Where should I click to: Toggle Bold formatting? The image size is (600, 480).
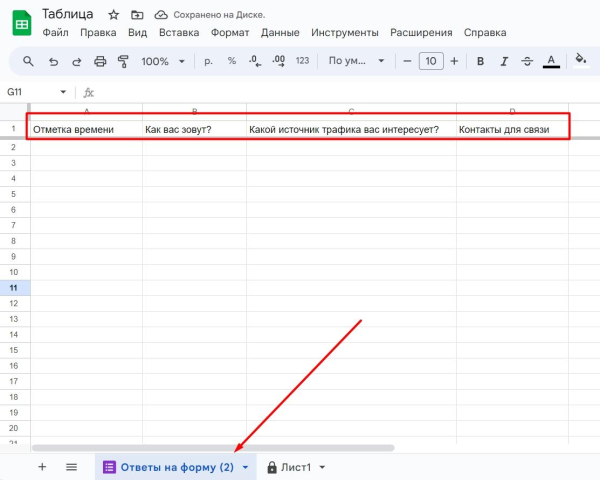click(480, 61)
